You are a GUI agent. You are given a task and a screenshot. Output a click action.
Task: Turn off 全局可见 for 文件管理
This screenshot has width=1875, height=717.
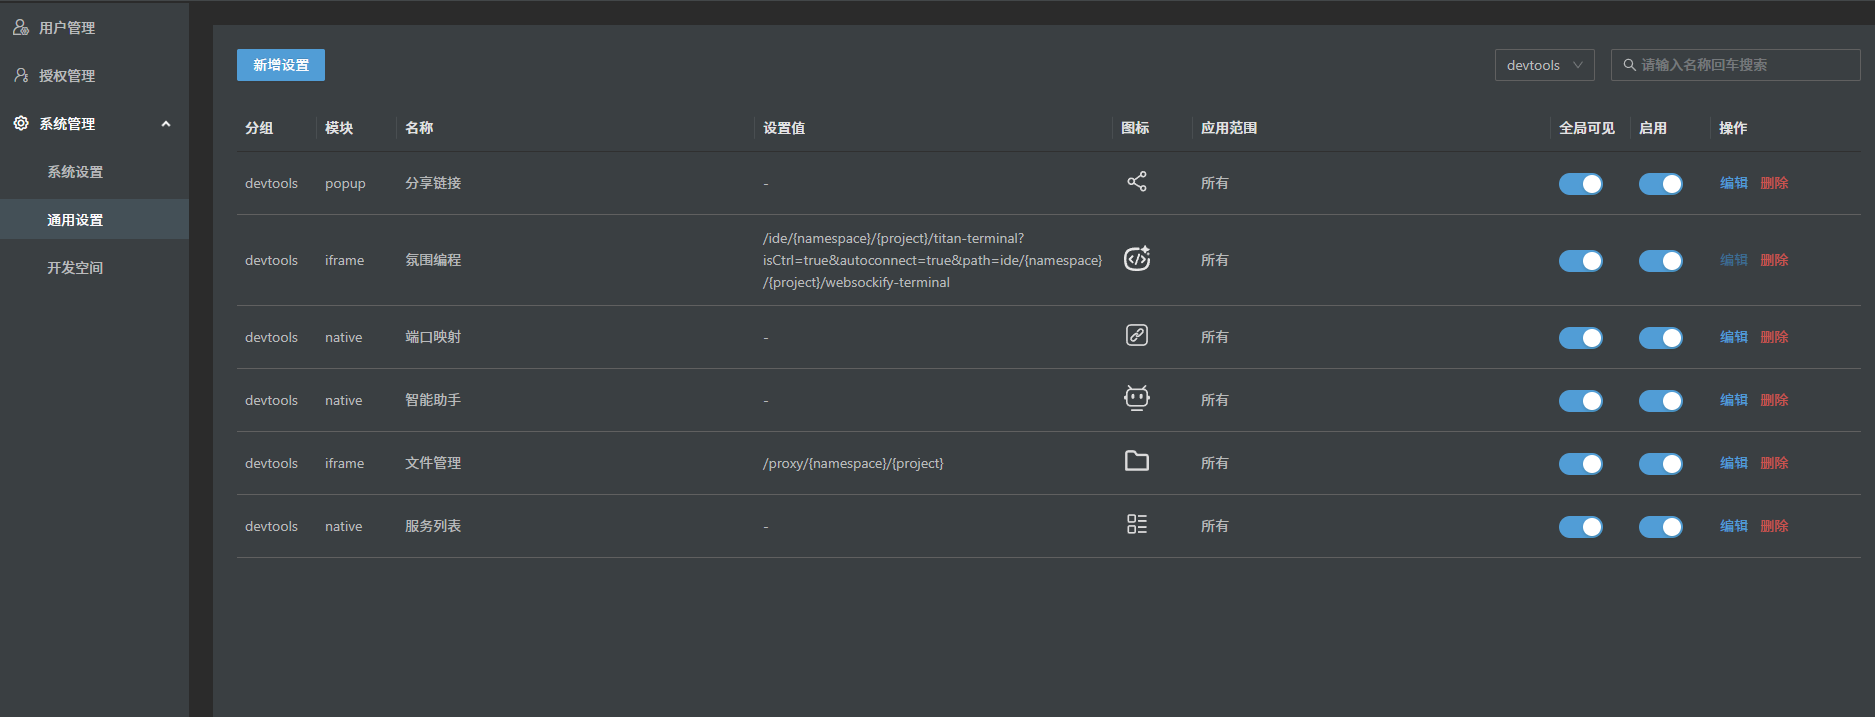[x=1580, y=464]
